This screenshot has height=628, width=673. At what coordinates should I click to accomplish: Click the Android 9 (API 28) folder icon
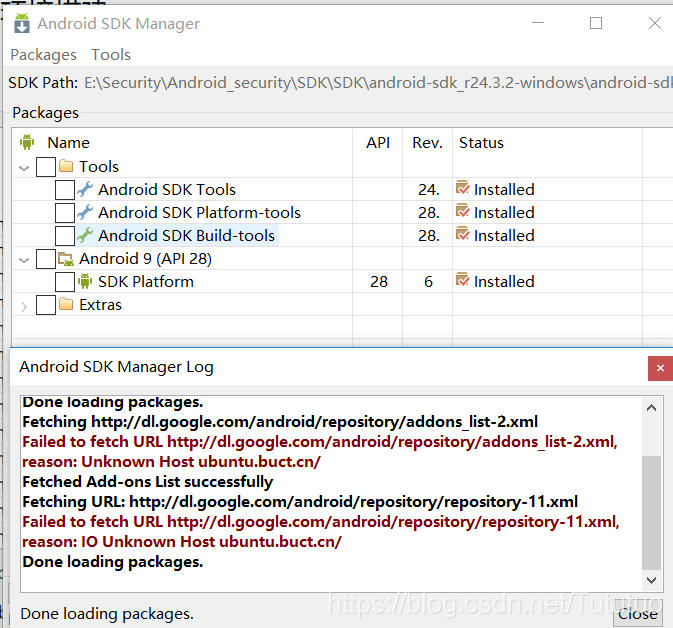point(66,258)
